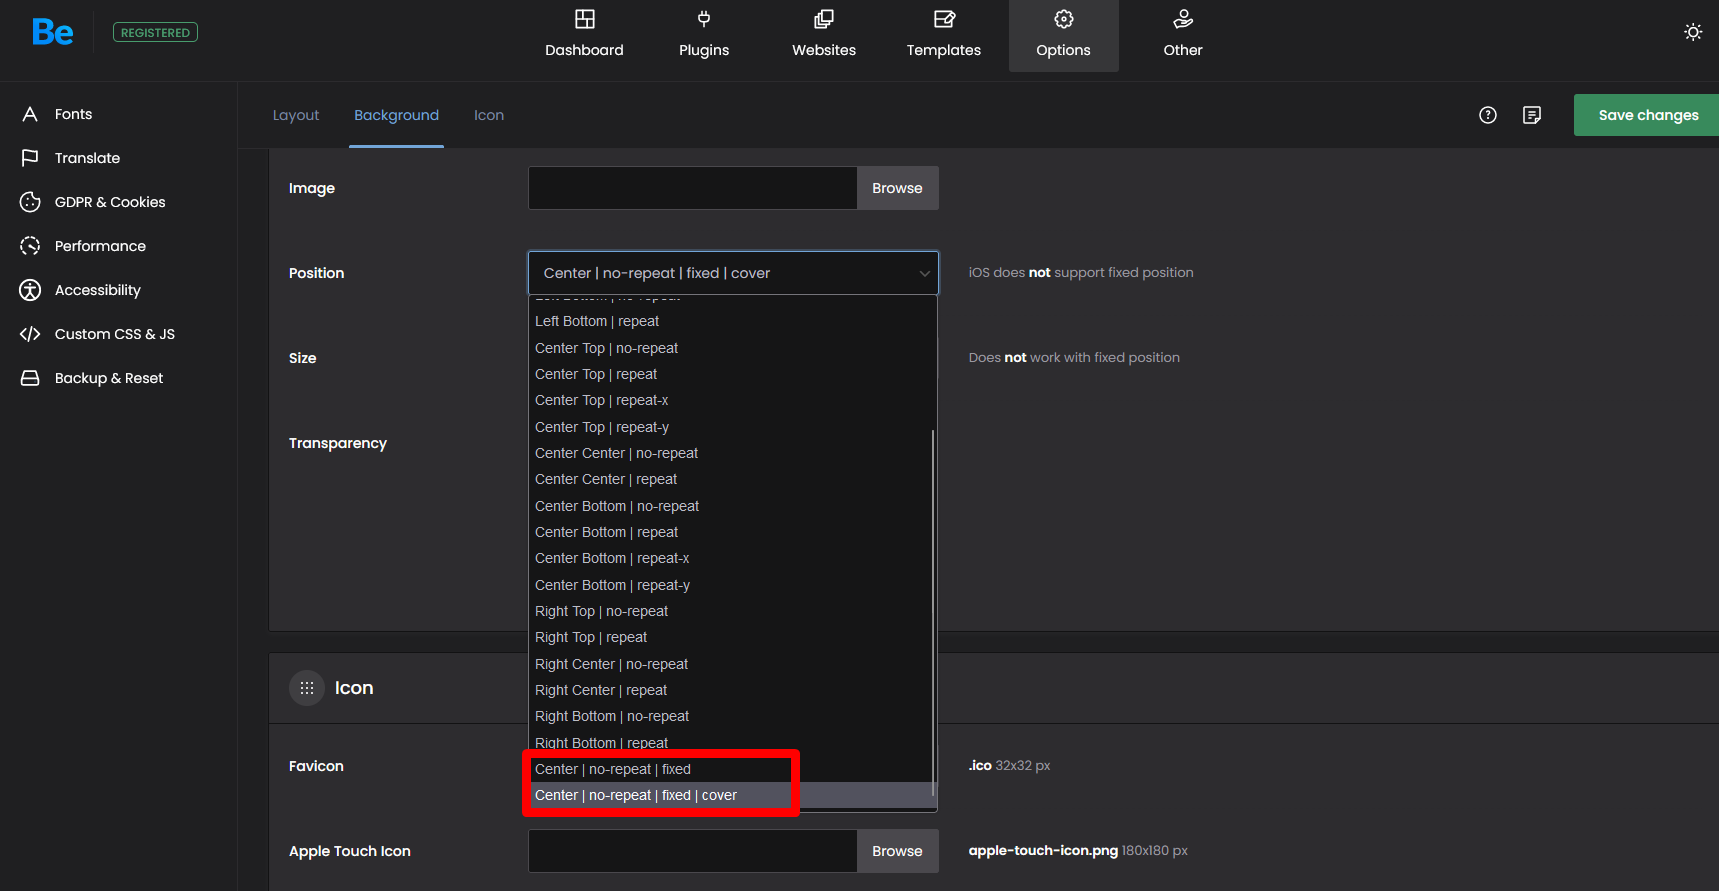
Task: Toggle light mode sun icon
Action: [x=1693, y=32]
